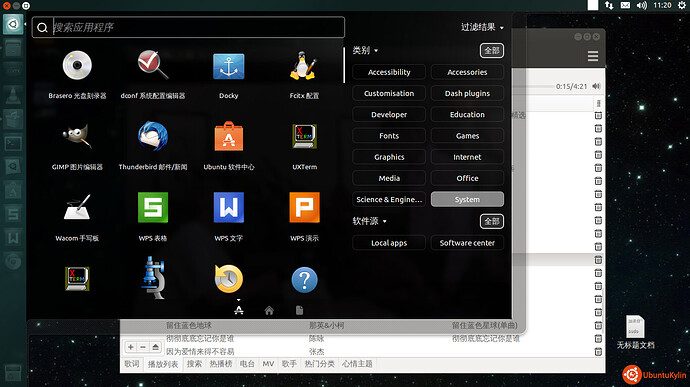Open Brasero disc burner app
The width and height of the screenshot is (690, 387).
(x=77, y=66)
